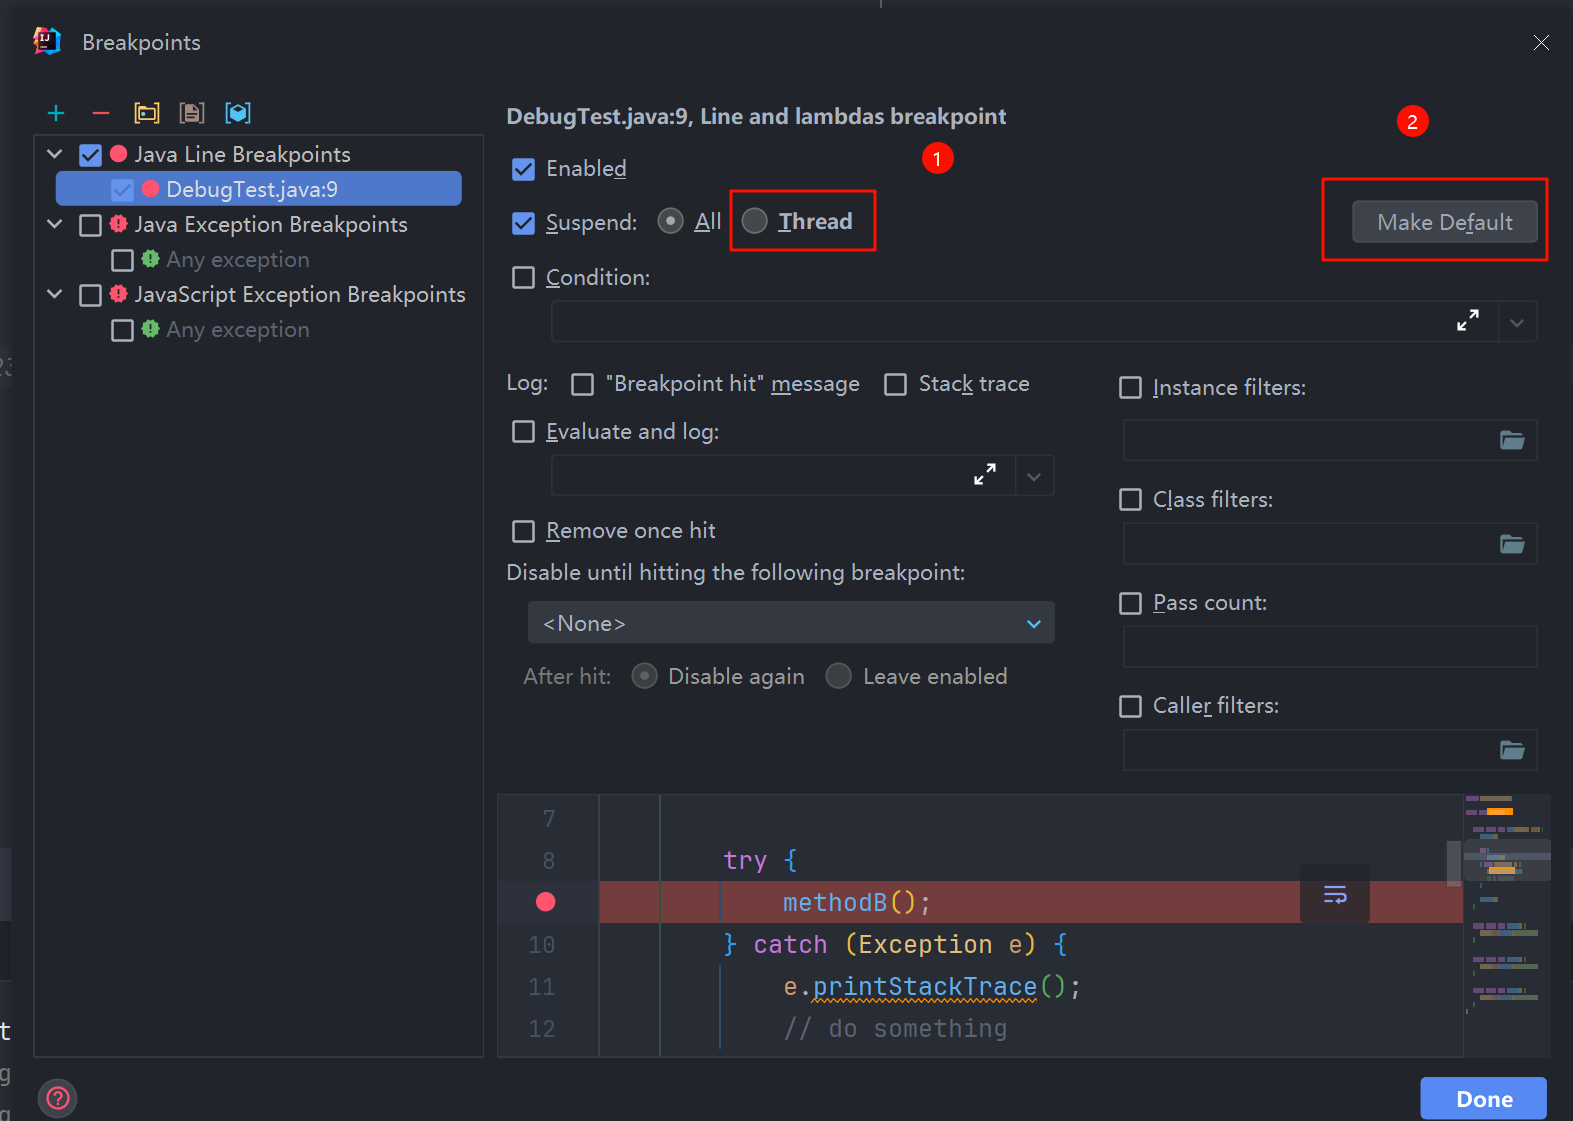The width and height of the screenshot is (1573, 1121).
Task: Click line number 10 in gutter
Action: 542,945
